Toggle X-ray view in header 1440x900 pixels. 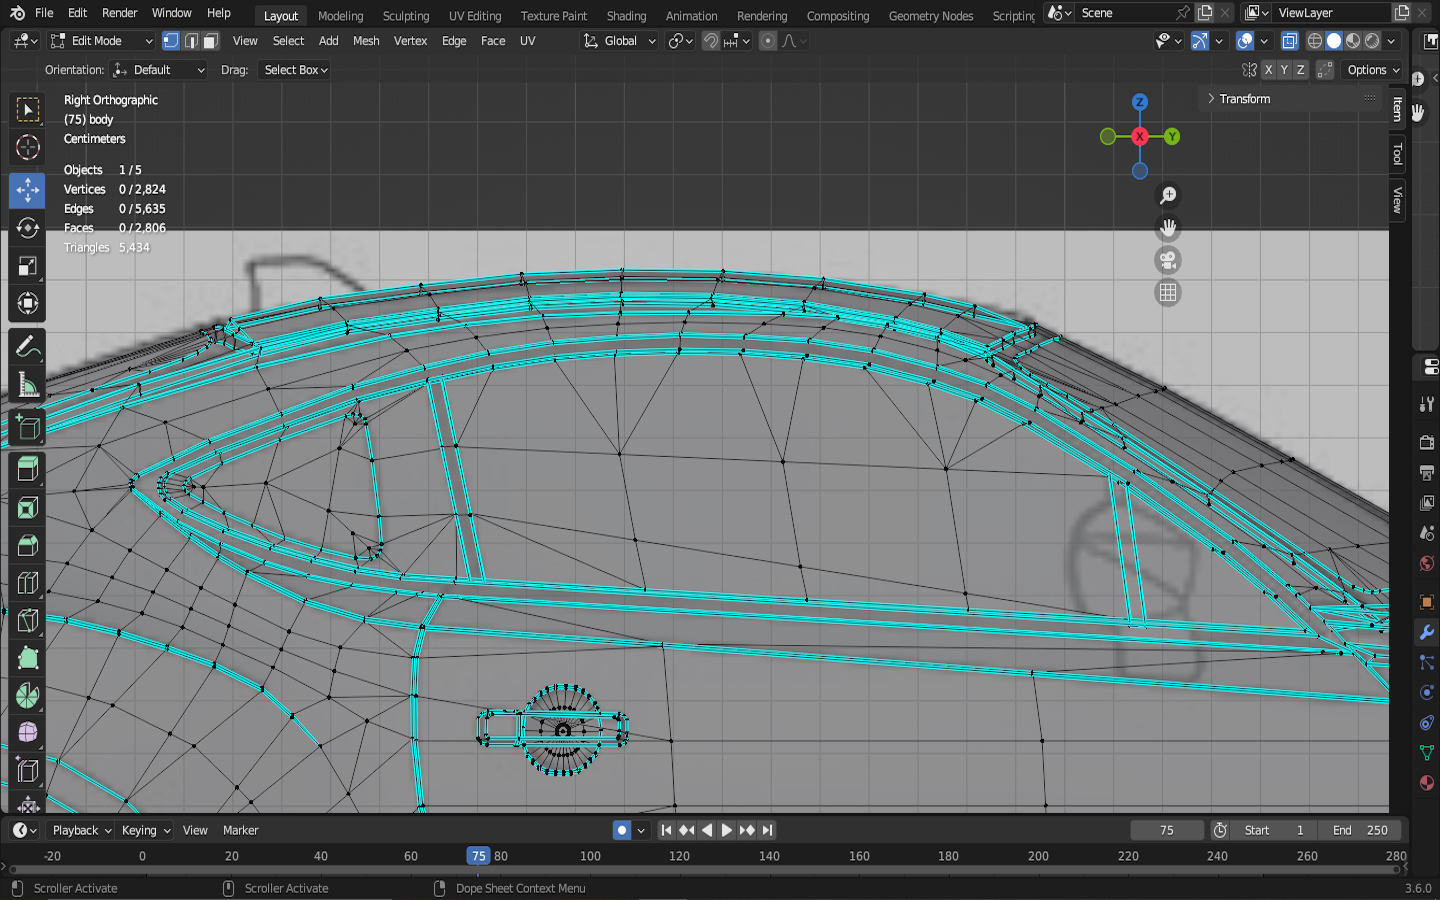tap(1290, 41)
